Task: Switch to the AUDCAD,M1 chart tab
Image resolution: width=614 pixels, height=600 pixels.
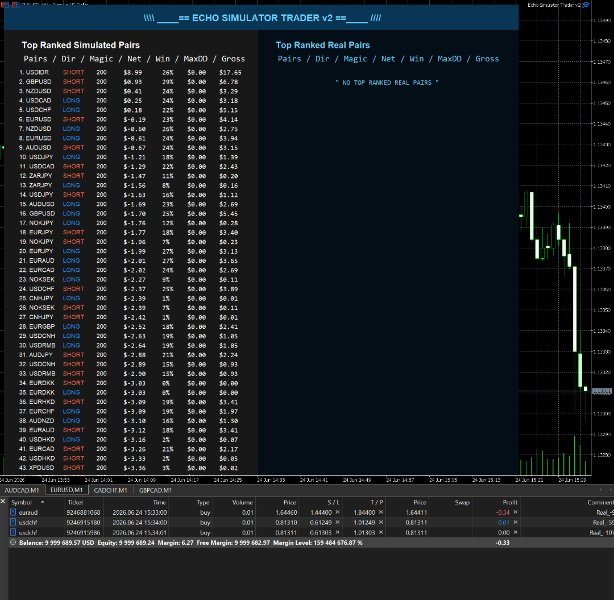Action: coord(22,490)
